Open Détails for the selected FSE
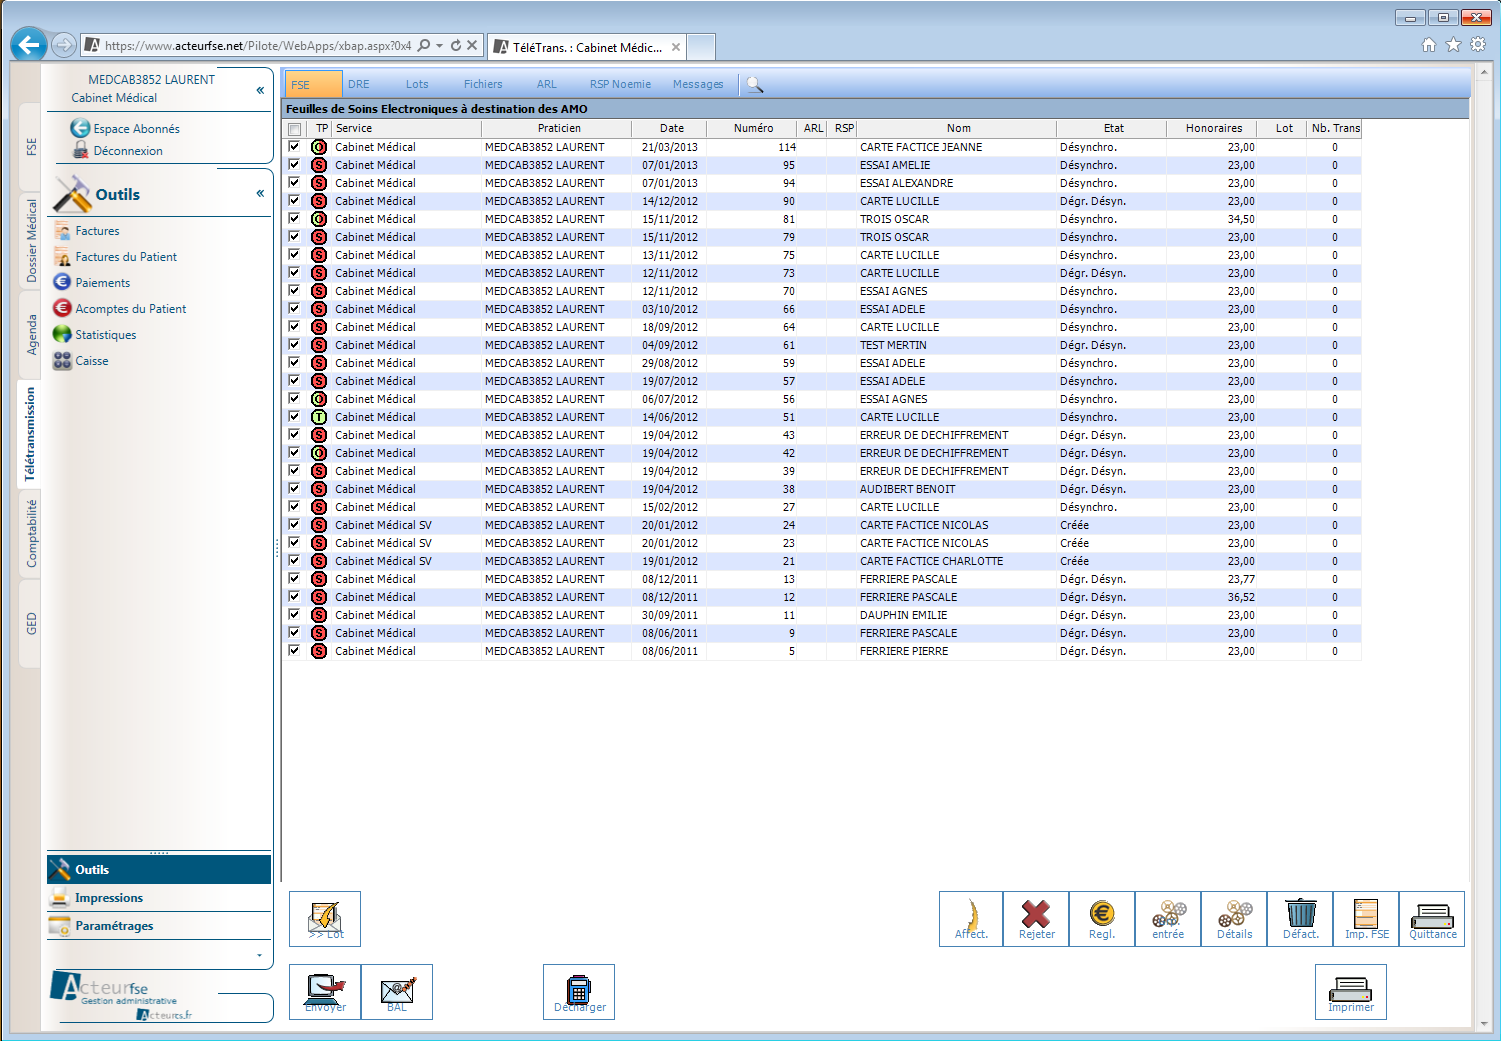The height and width of the screenshot is (1041, 1501). pyautogui.click(x=1234, y=917)
